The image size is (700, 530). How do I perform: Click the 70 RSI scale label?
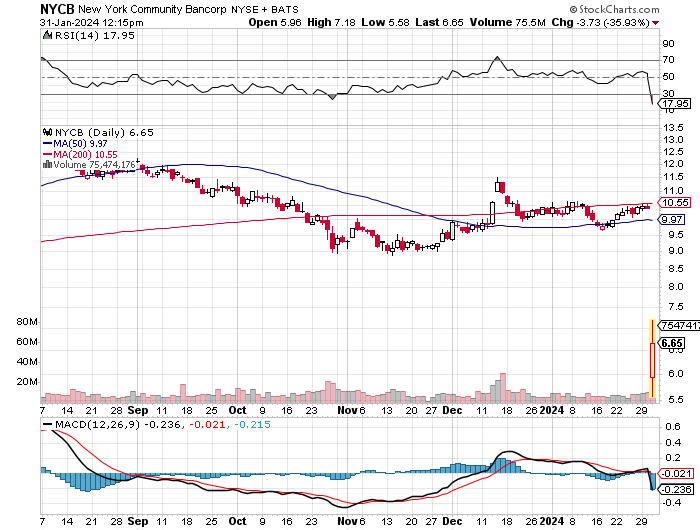tap(668, 60)
